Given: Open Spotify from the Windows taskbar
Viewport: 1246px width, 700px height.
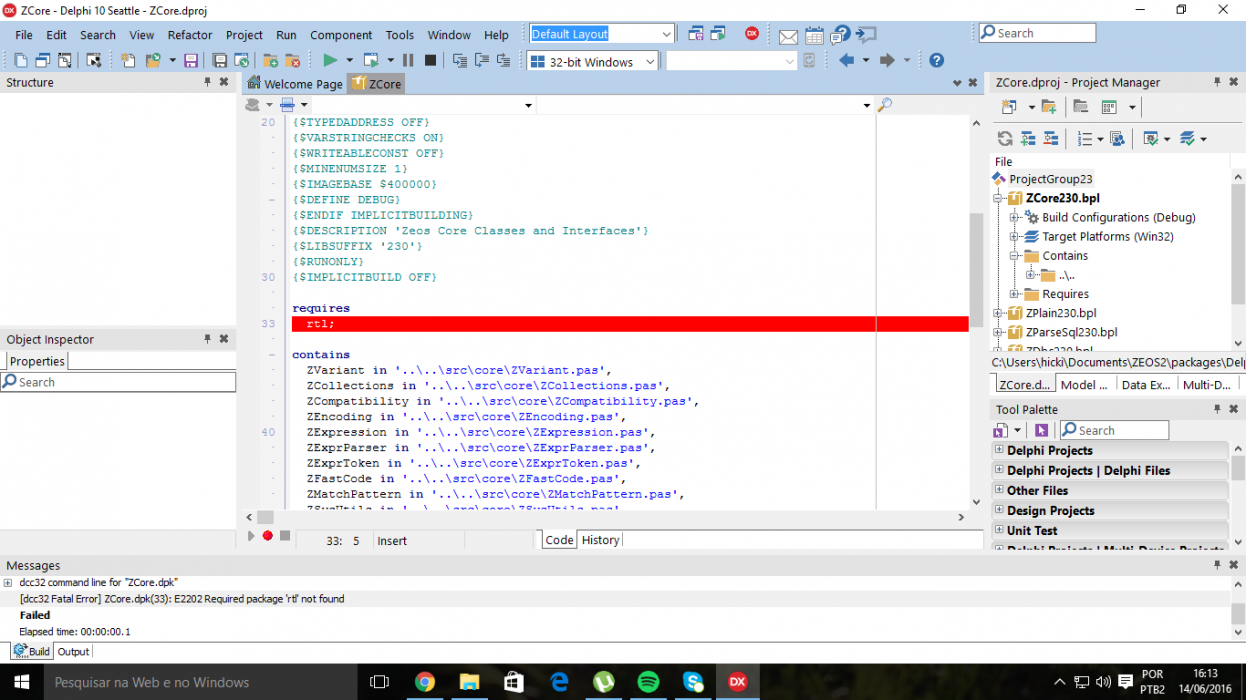Looking at the screenshot, I should (x=648, y=682).
